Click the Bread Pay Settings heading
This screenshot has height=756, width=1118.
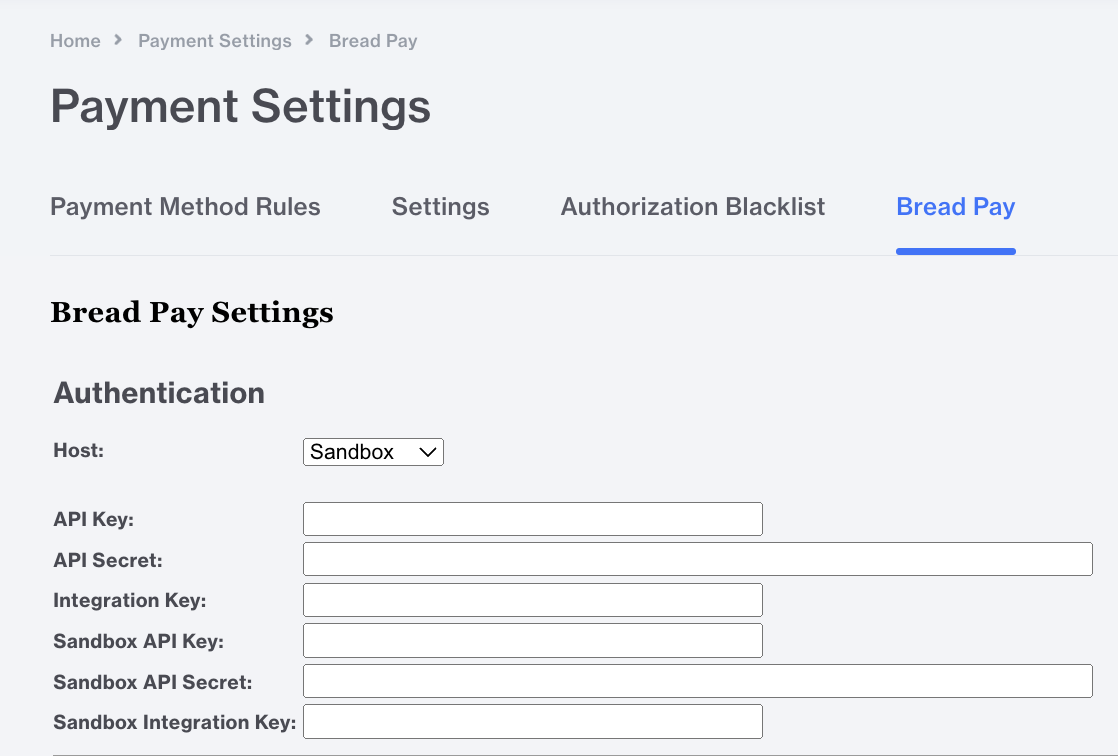192,313
